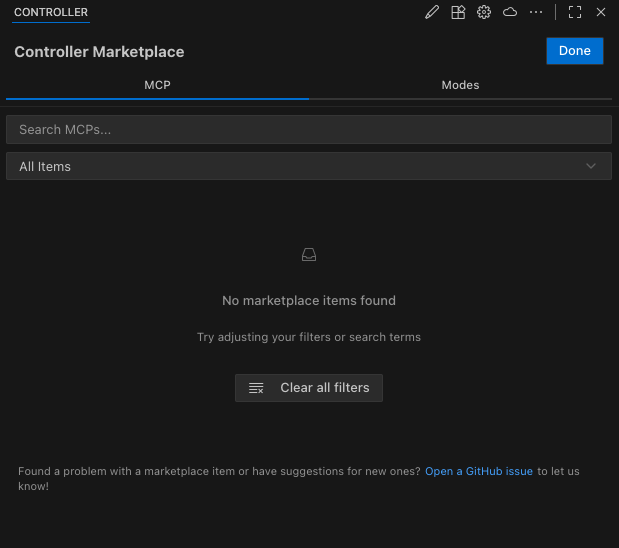Click the empty inbox tray icon
Image resolution: width=619 pixels, height=548 pixels.
(309, 255)
